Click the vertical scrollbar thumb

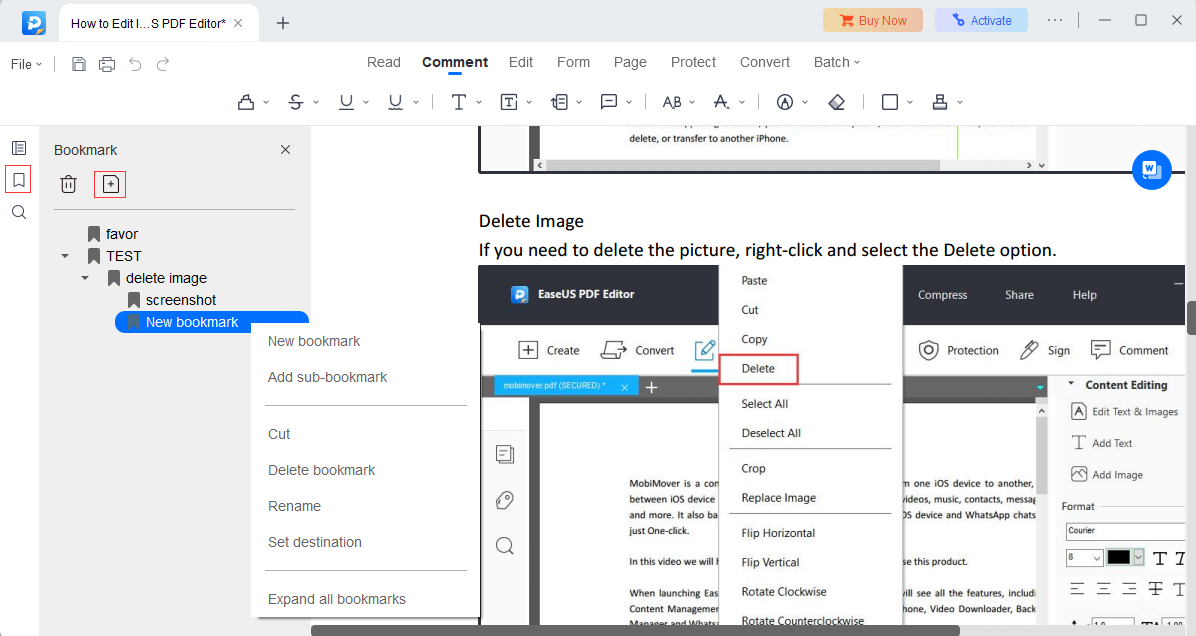1191,318
